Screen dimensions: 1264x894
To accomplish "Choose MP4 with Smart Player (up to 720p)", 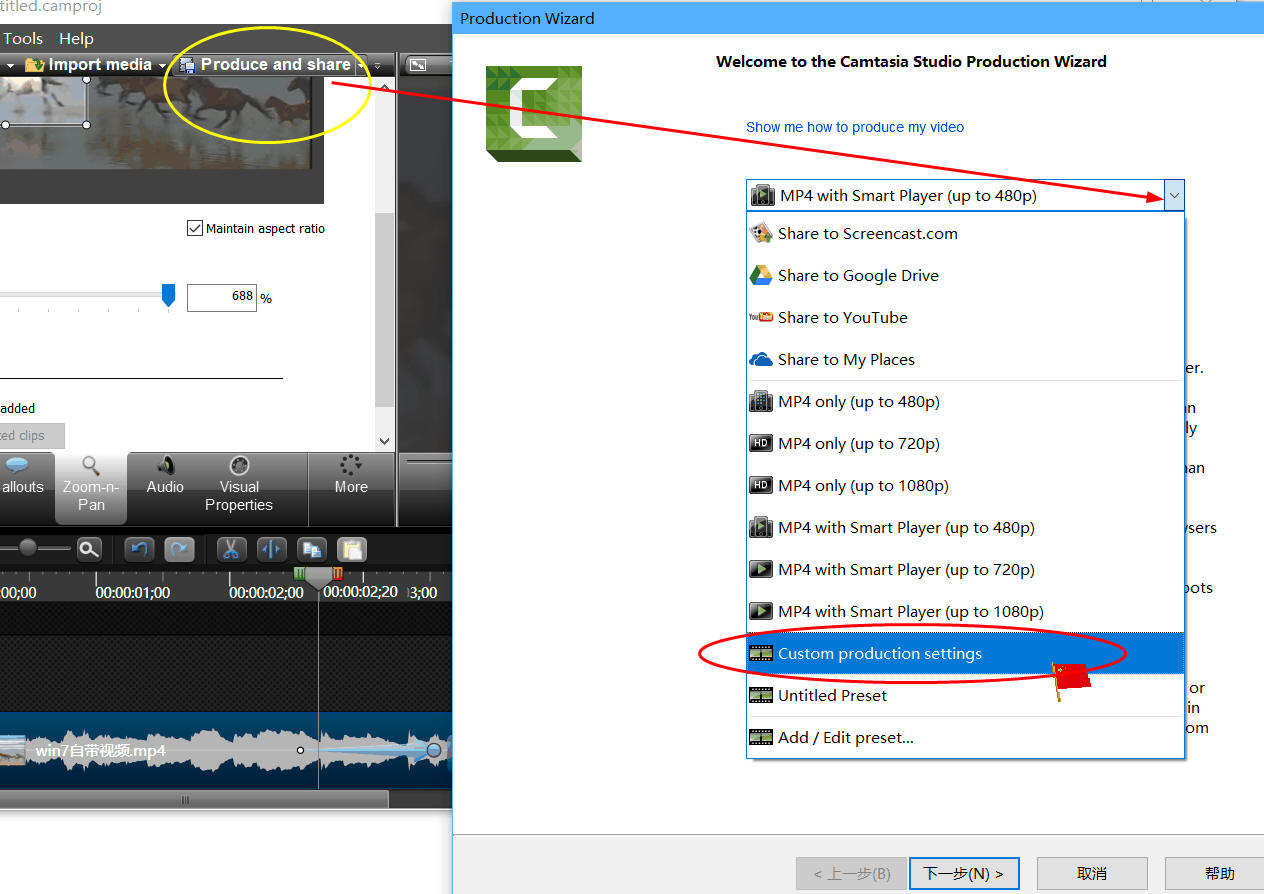I will point(965,570).
